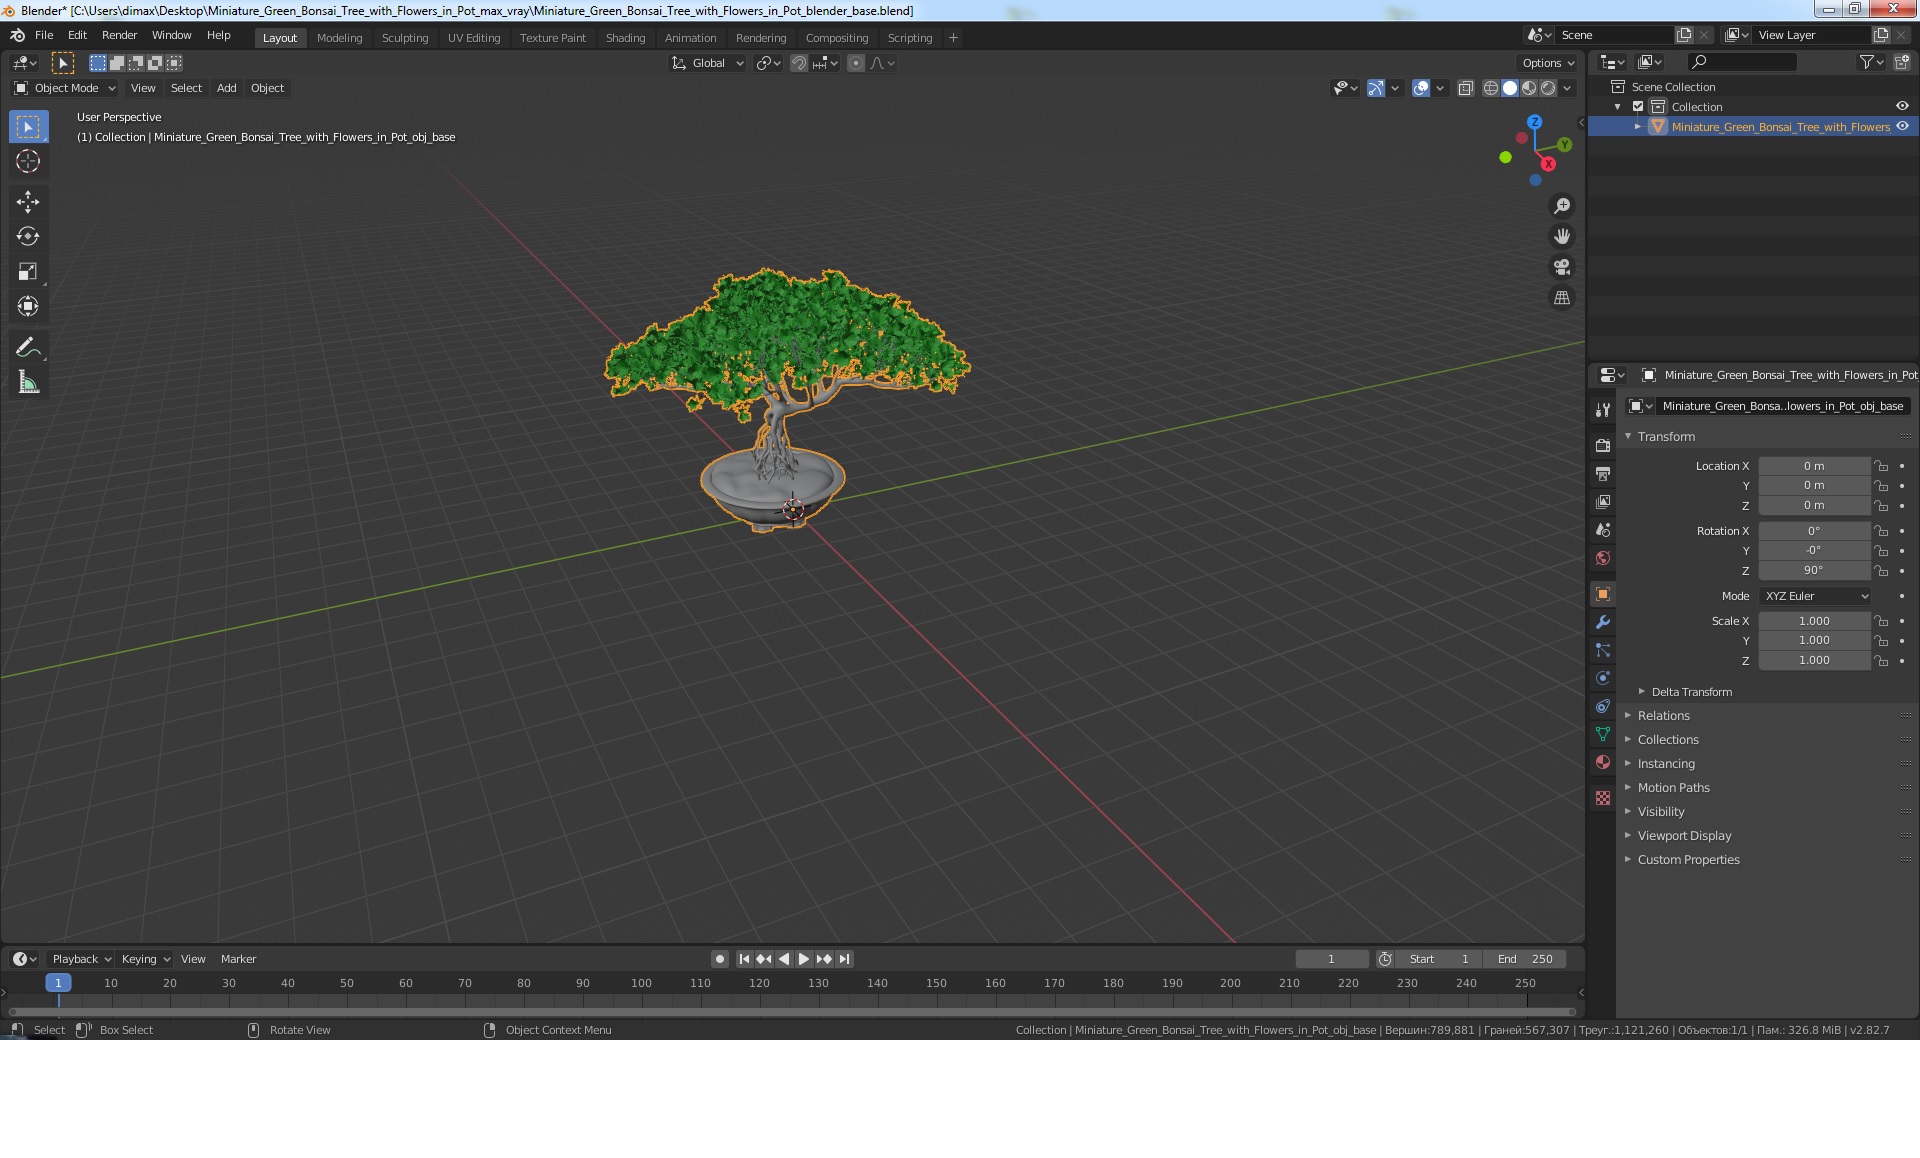This screenshot has width=1920, height=1158.
Task: Open the Material properties tab
Action: [1603, 762]
